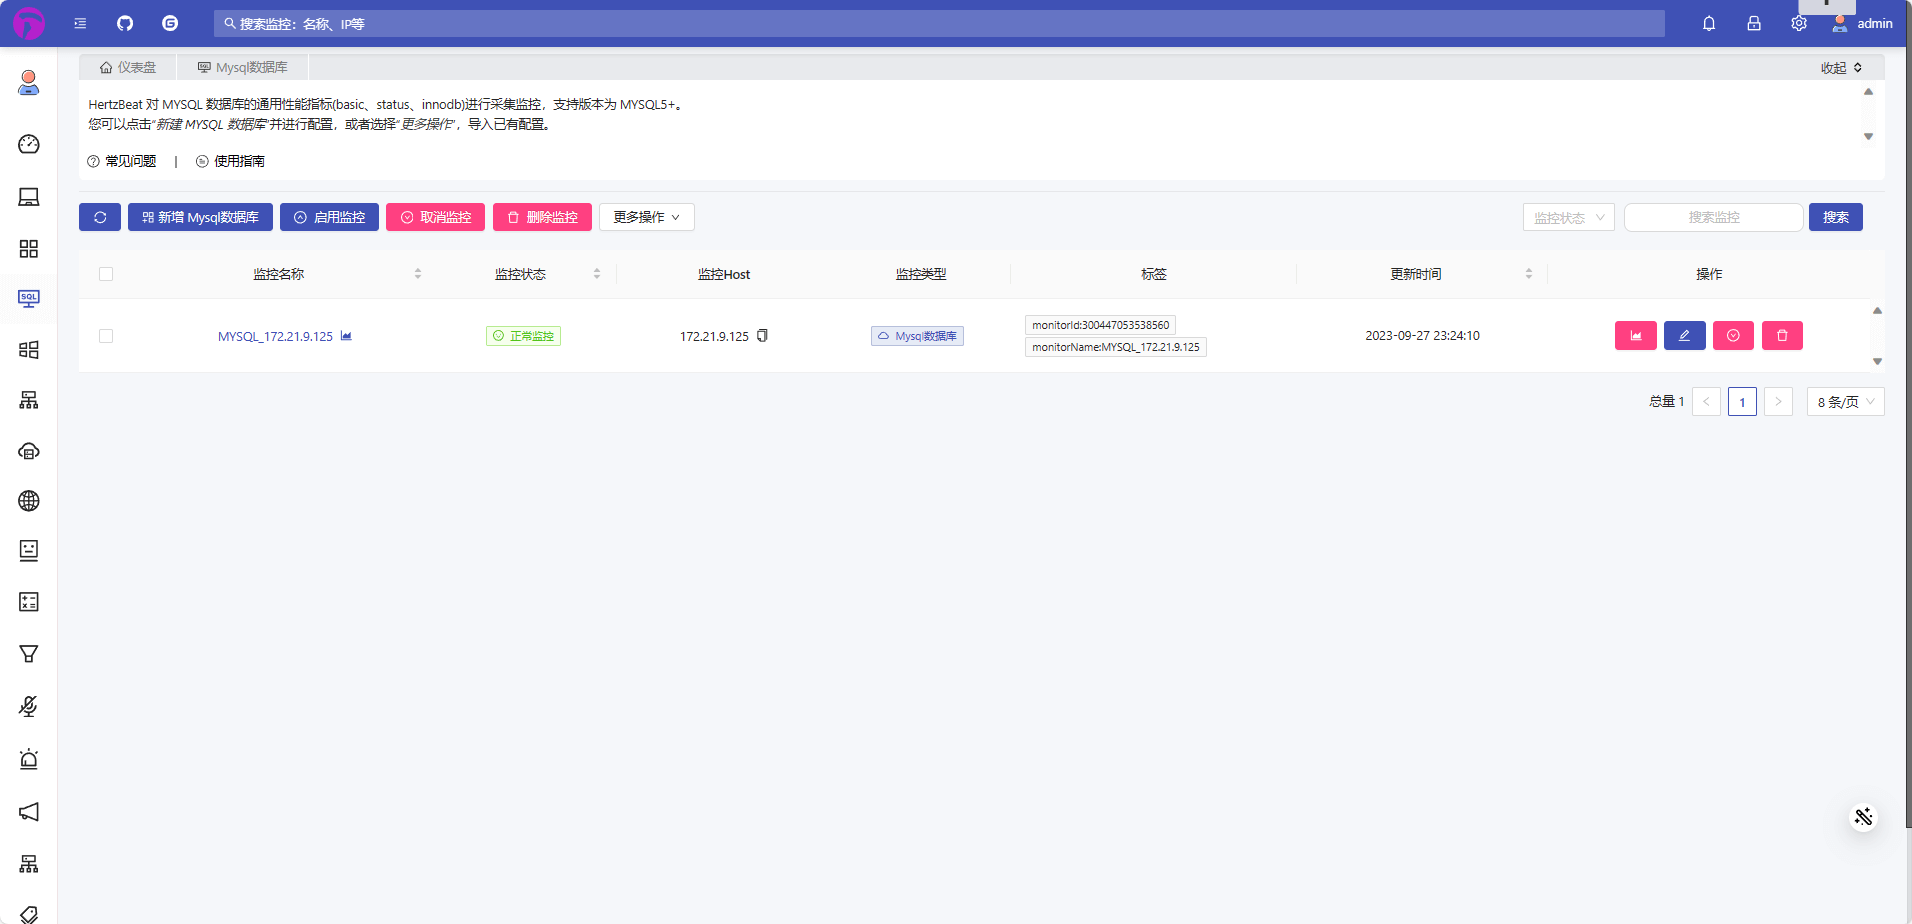Open the monitoring chart for MYSQL_172.21.9.125
The height and width of the screenshot is (924, 1912).
1636,335
